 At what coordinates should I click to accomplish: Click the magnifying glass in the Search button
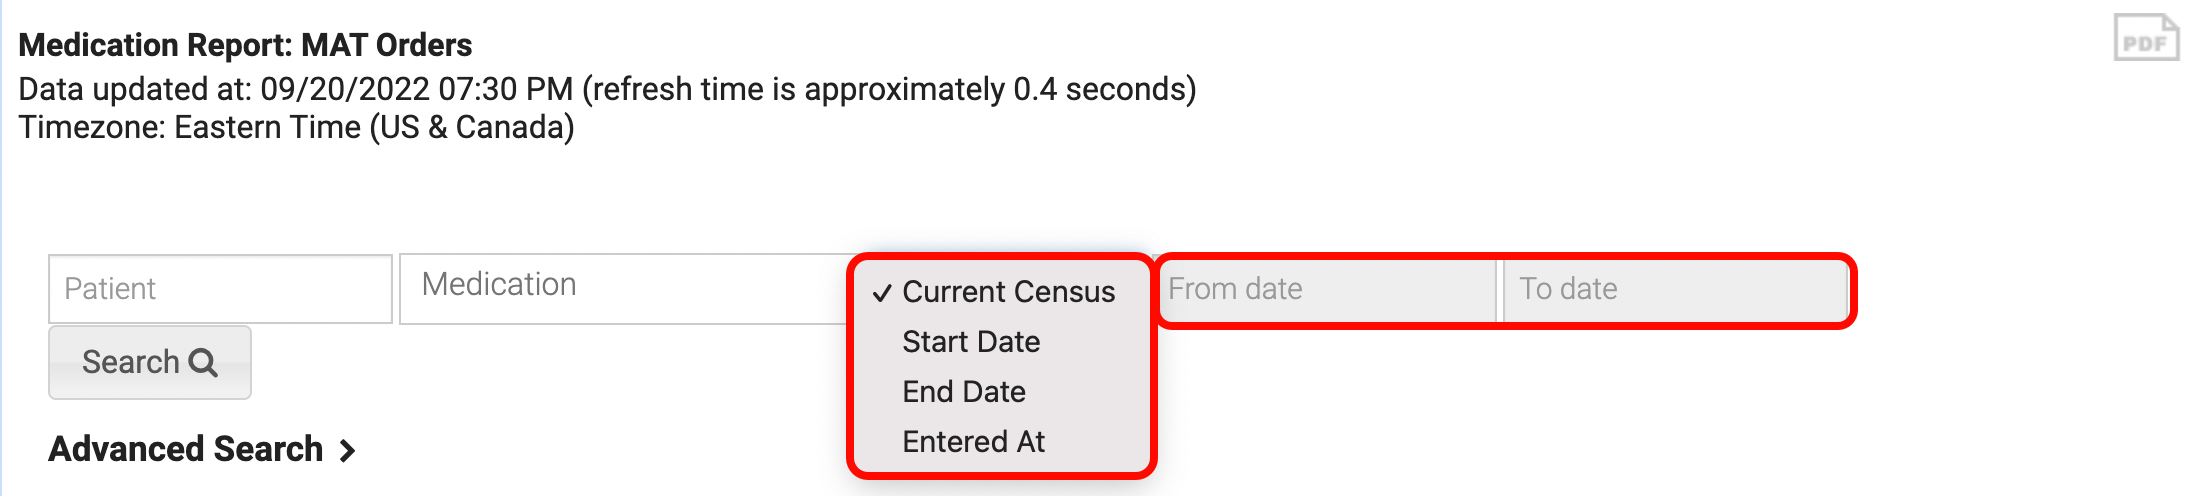(x=203, y=362)
